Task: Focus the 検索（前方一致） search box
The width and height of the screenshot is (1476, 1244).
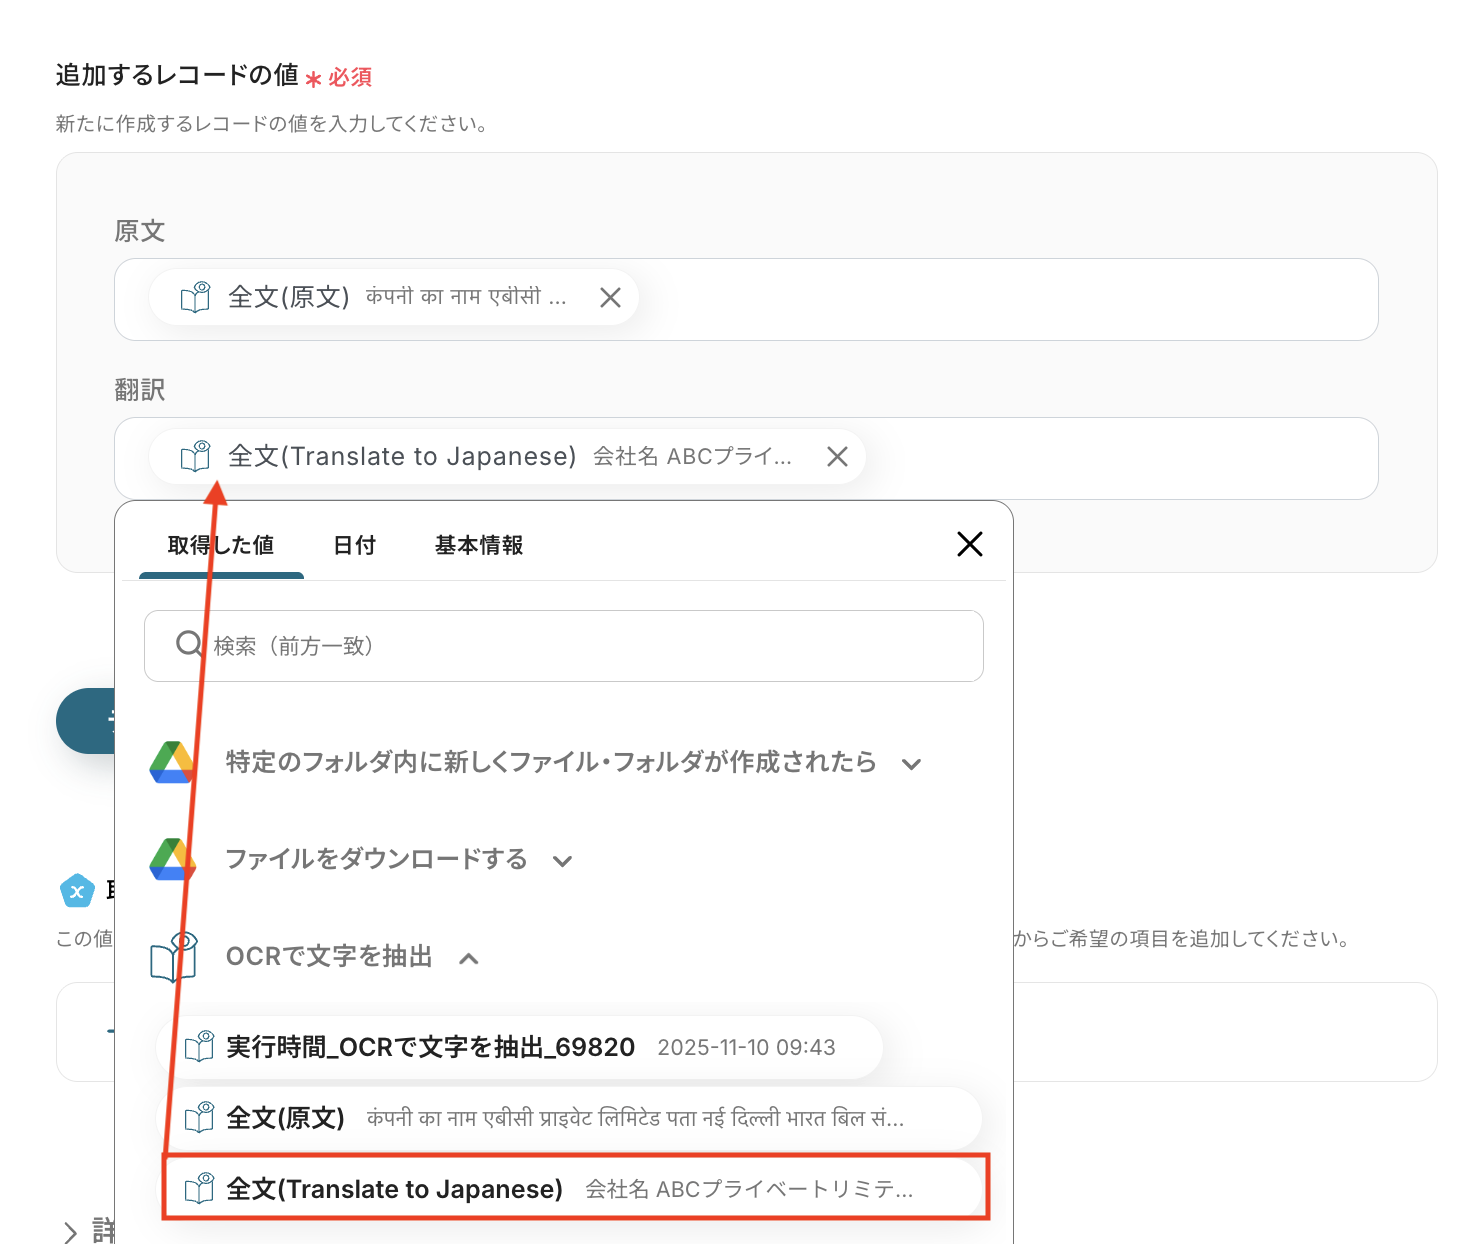Action: click(564, 646)
